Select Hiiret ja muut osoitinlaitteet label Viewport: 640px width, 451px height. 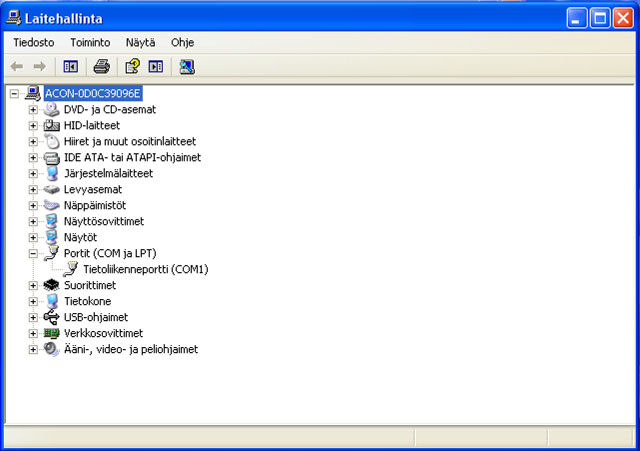pos(130,142)
